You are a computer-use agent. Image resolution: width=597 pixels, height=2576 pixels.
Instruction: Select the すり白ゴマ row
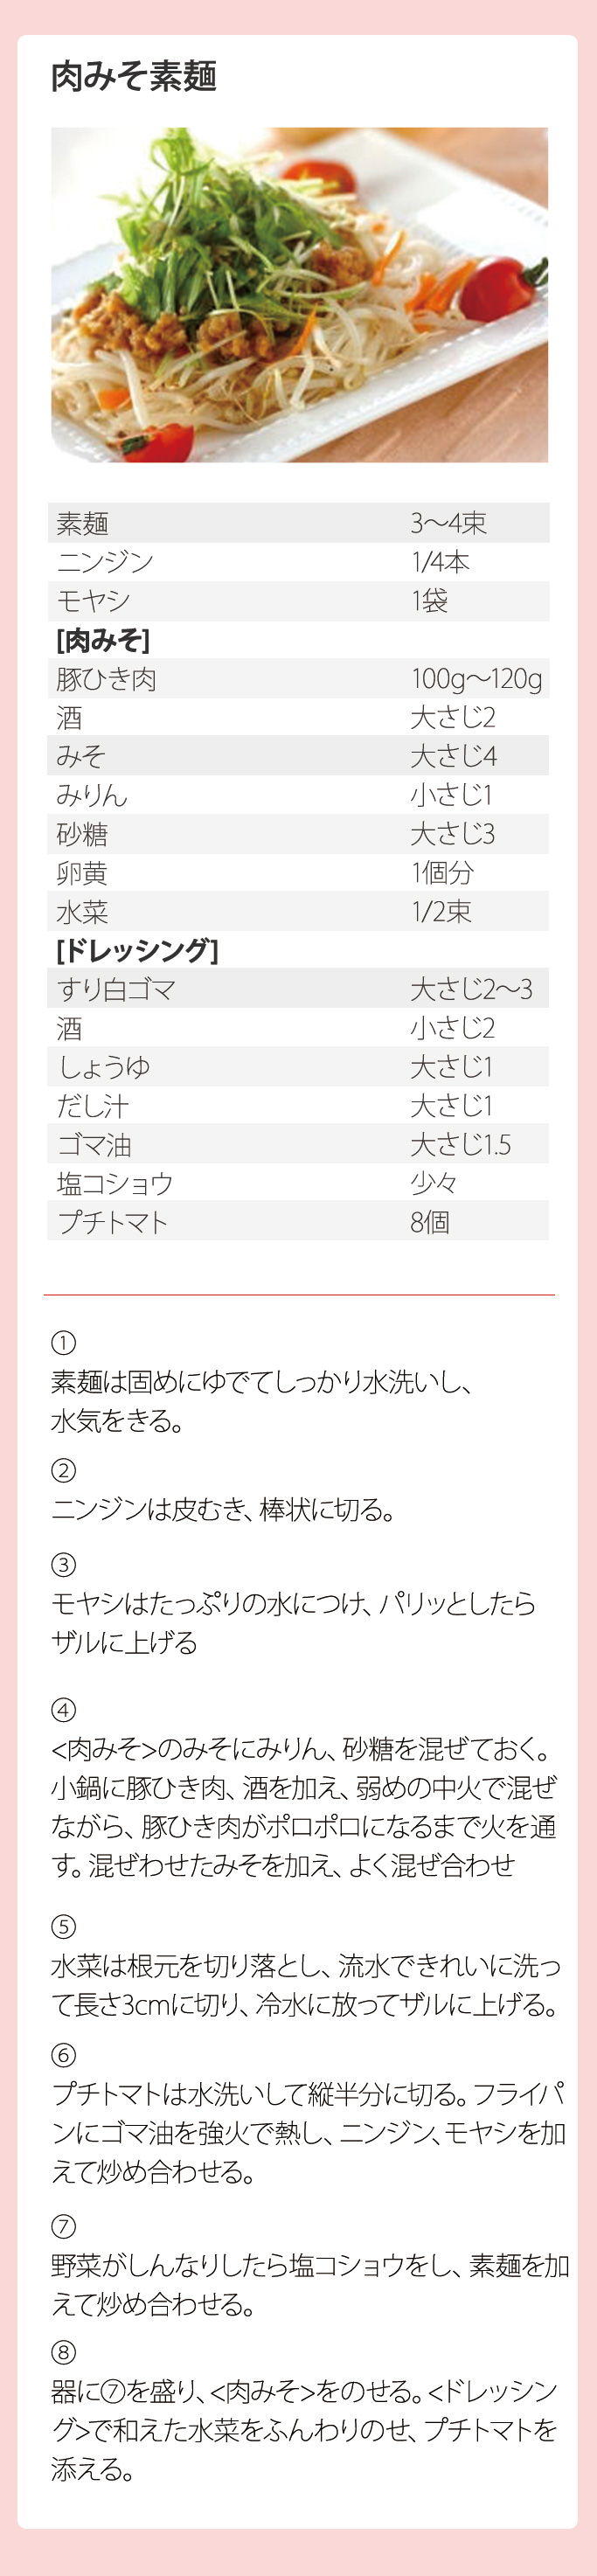click(x=298, y=989)
